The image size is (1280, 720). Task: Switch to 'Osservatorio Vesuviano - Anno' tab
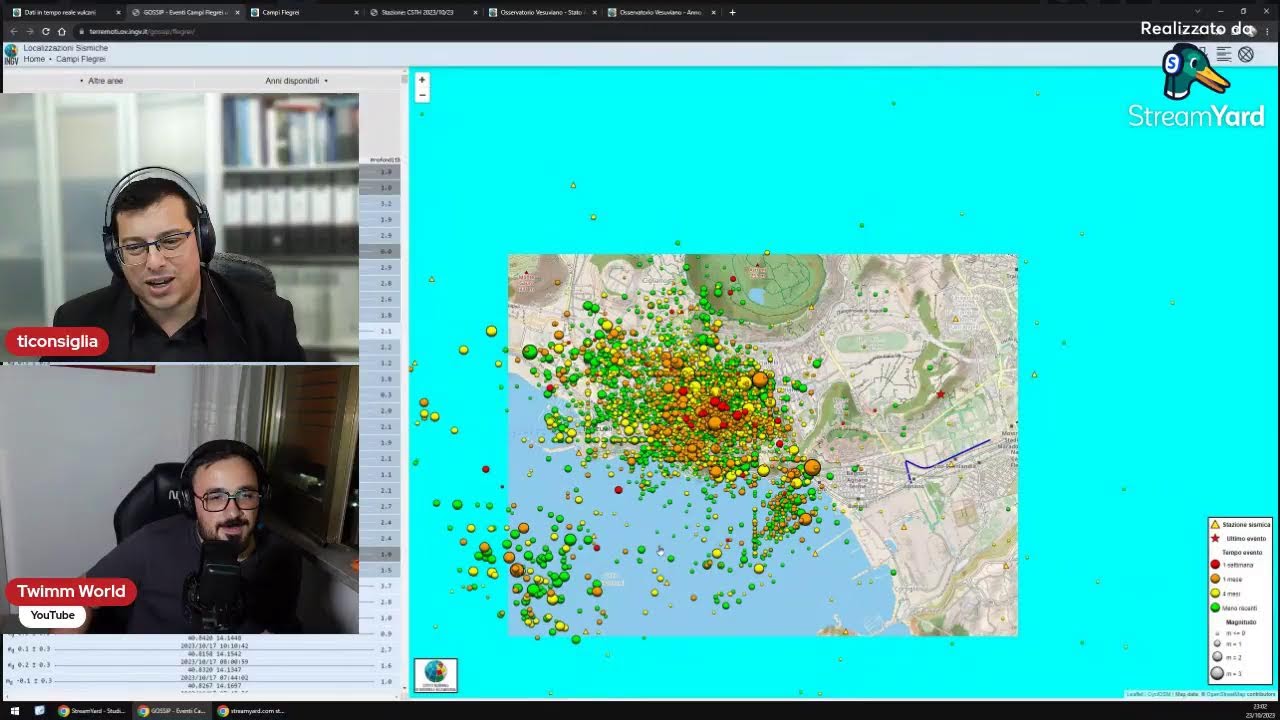pos(660,12)
